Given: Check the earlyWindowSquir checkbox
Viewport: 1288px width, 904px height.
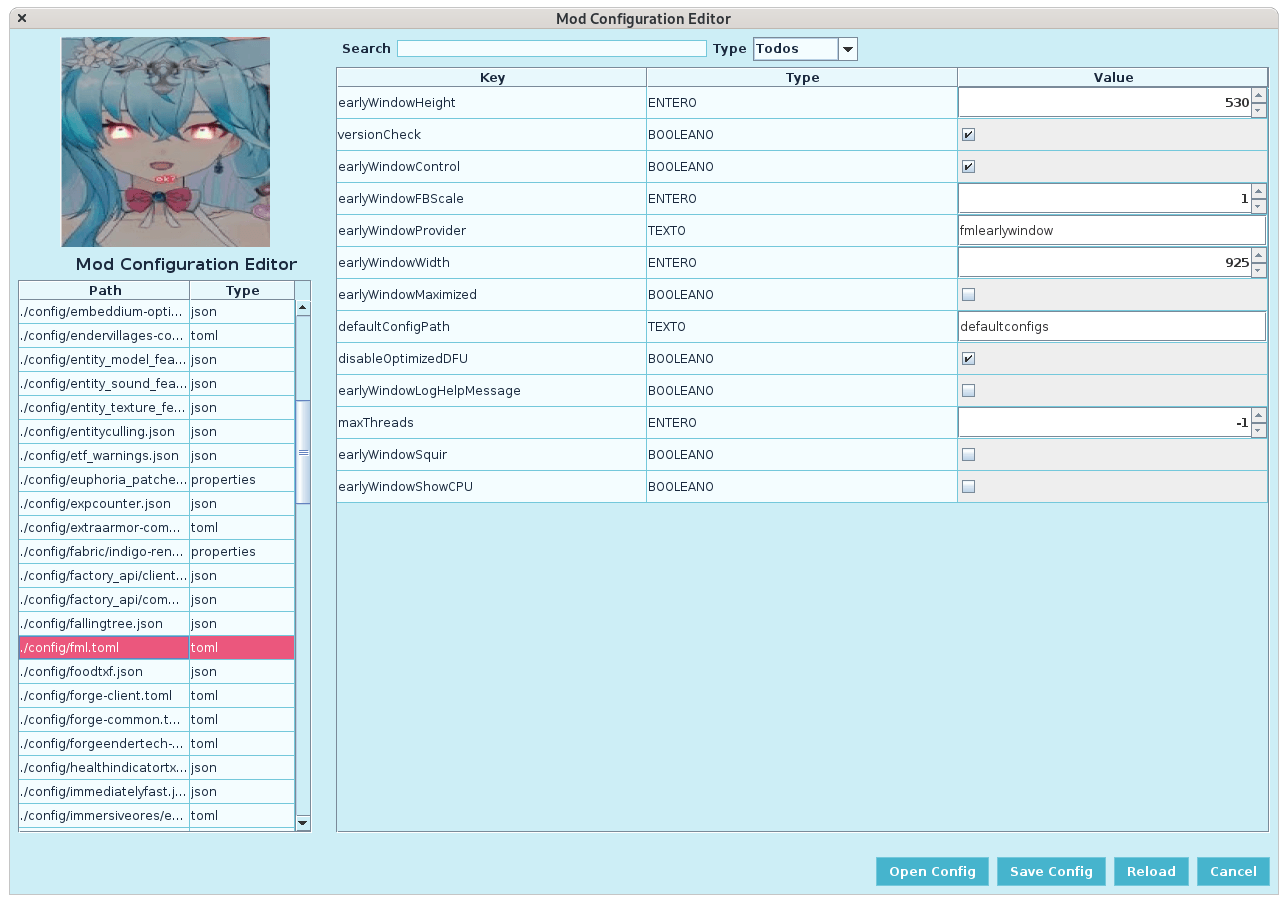Looking at the screenshot, I should click(x=968, y=455).
